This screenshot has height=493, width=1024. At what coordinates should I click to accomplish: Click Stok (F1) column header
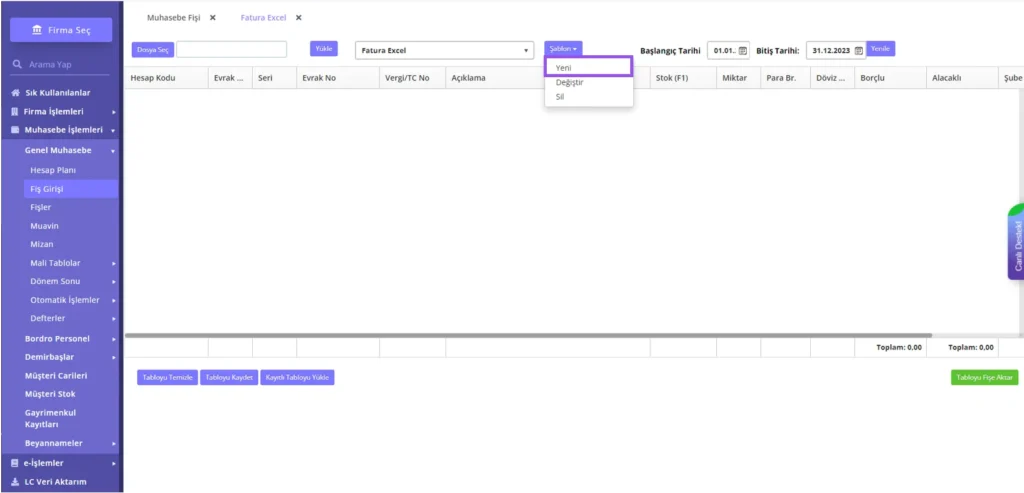(683, 78)
